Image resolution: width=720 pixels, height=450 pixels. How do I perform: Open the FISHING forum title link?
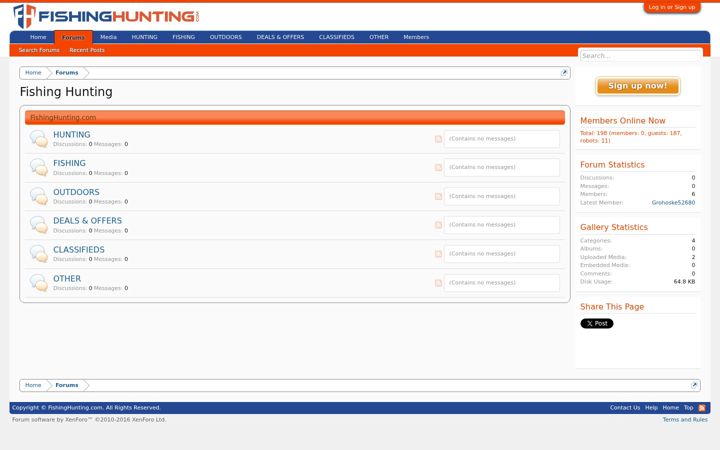point(69,163)
